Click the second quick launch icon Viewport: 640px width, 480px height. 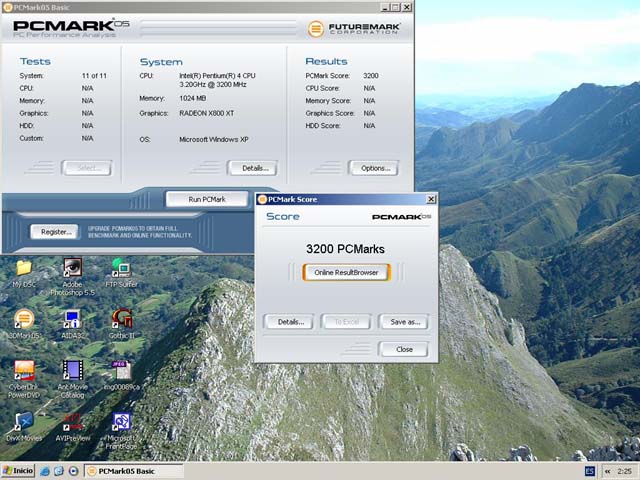coord(59,471)
